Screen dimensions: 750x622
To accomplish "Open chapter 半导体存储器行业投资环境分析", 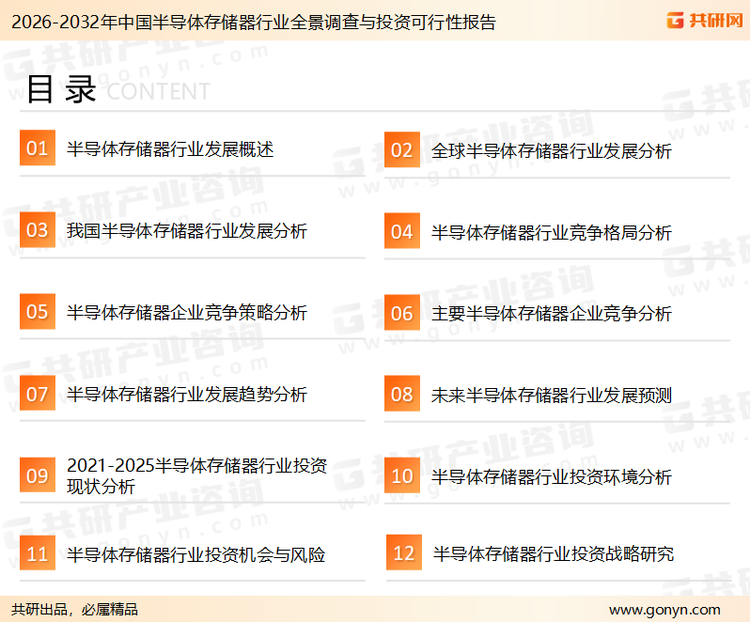I will 551,477.
